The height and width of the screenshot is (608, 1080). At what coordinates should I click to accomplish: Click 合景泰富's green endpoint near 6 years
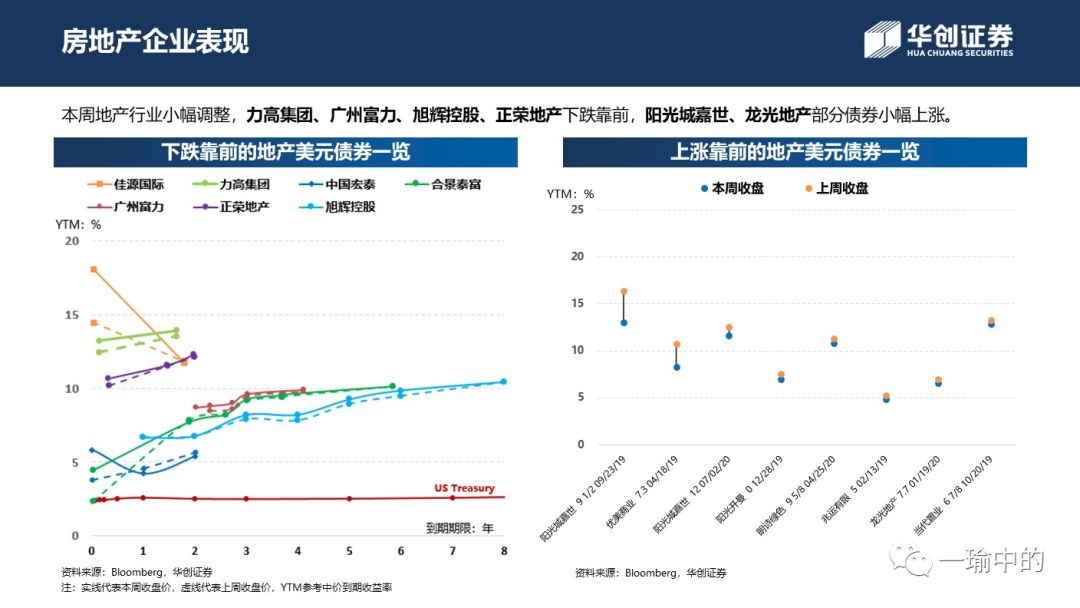[393, 386]
